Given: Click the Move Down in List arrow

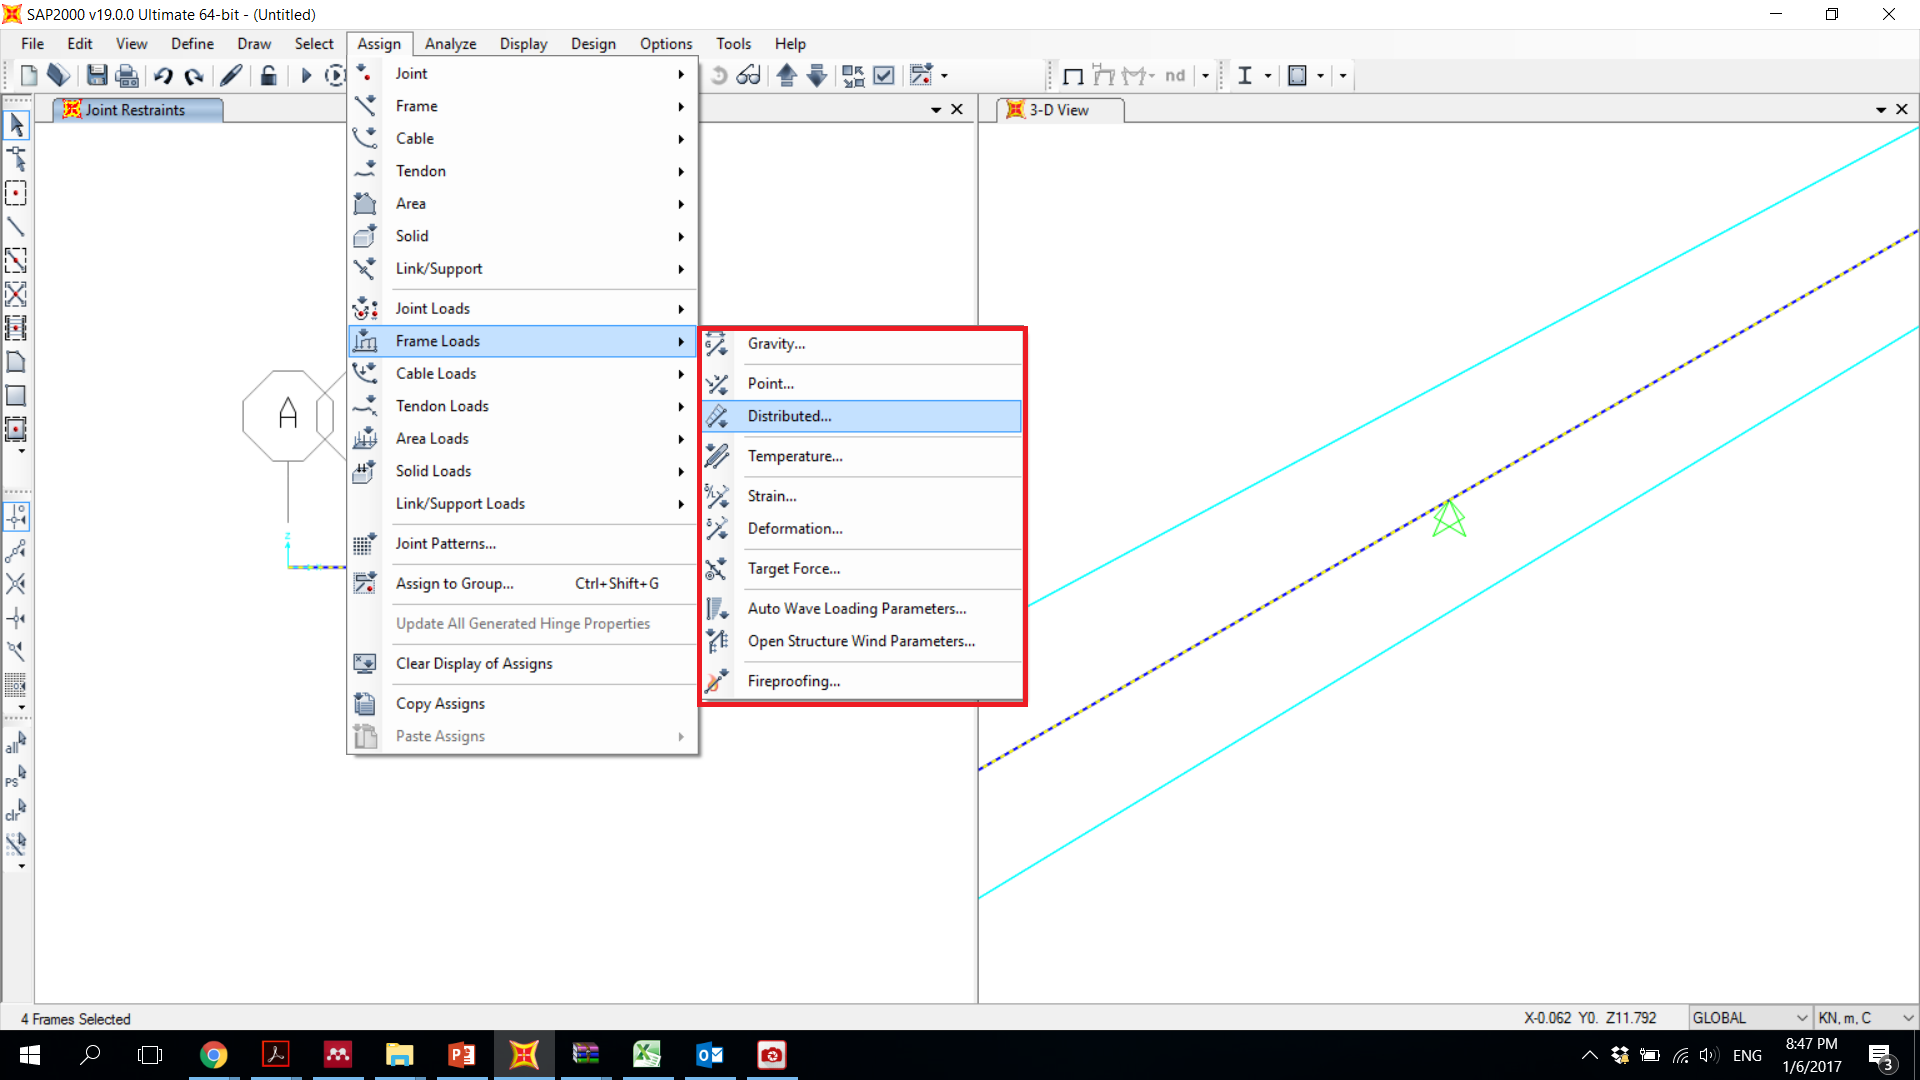Looking at the screenshot, I should (817, 75).
